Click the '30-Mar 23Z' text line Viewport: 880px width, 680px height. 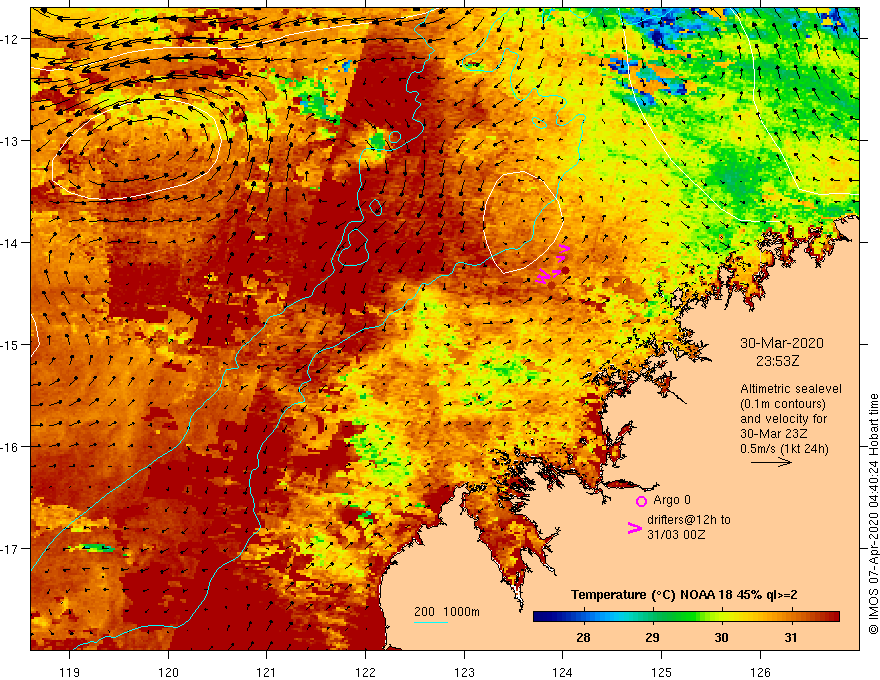tap(774, 434)
